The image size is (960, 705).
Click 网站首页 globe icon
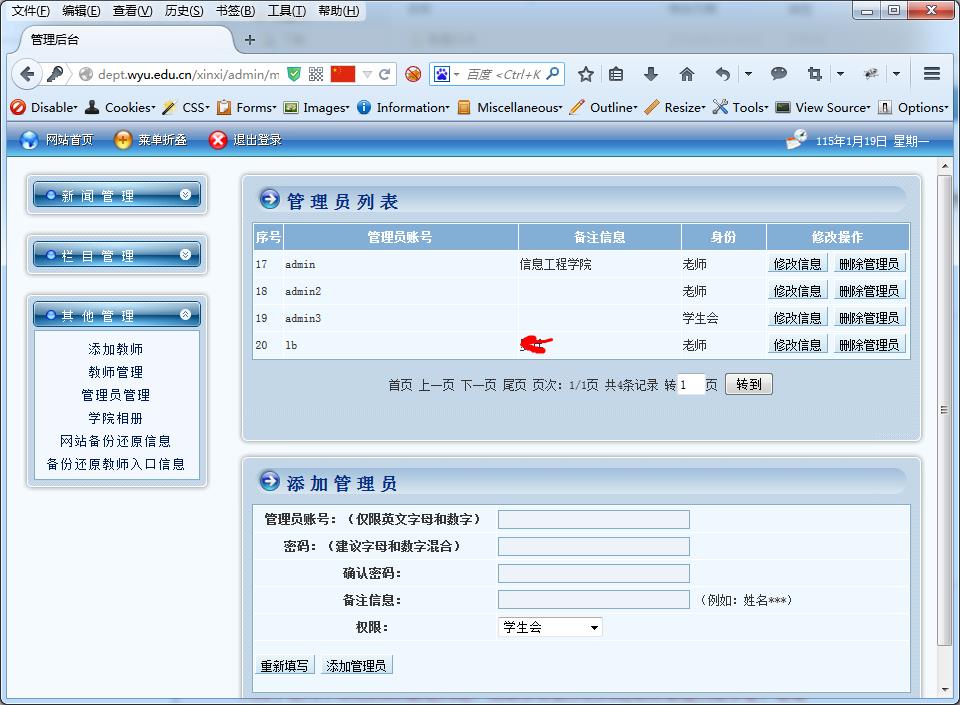28,140
